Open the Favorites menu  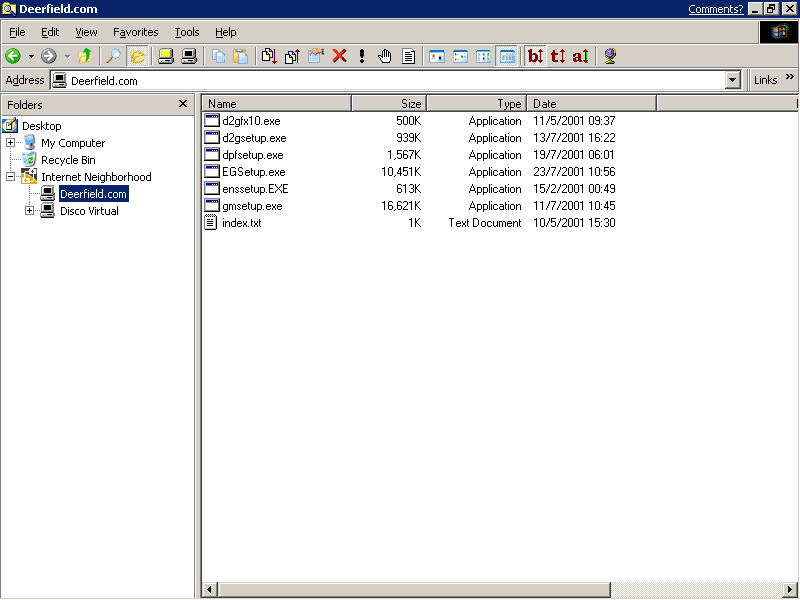click(x=135, y=32)
